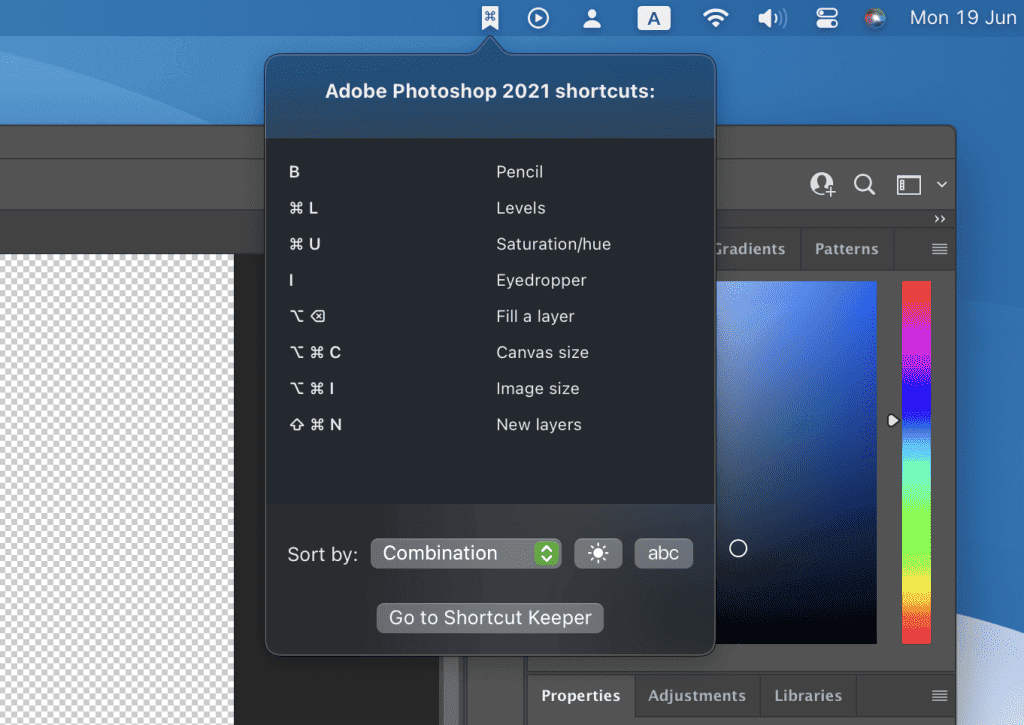The image size is (1024, 725).
Task: Select the Properties tab
Action: (x=580, y=695)
